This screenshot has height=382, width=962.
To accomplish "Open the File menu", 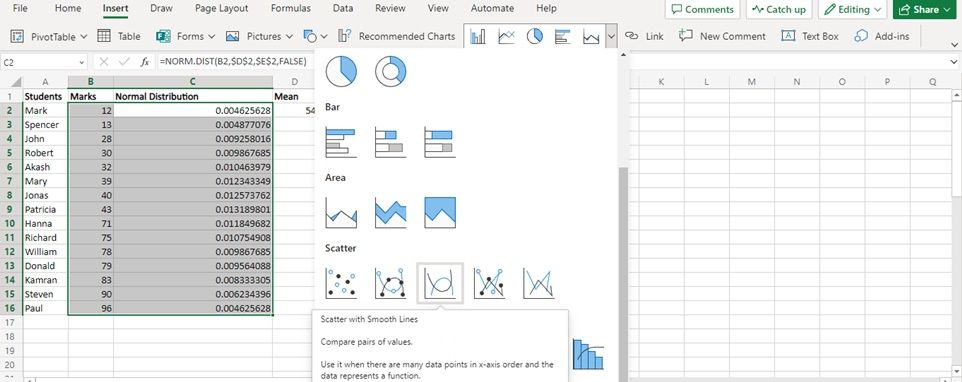I will coord(20,9).
